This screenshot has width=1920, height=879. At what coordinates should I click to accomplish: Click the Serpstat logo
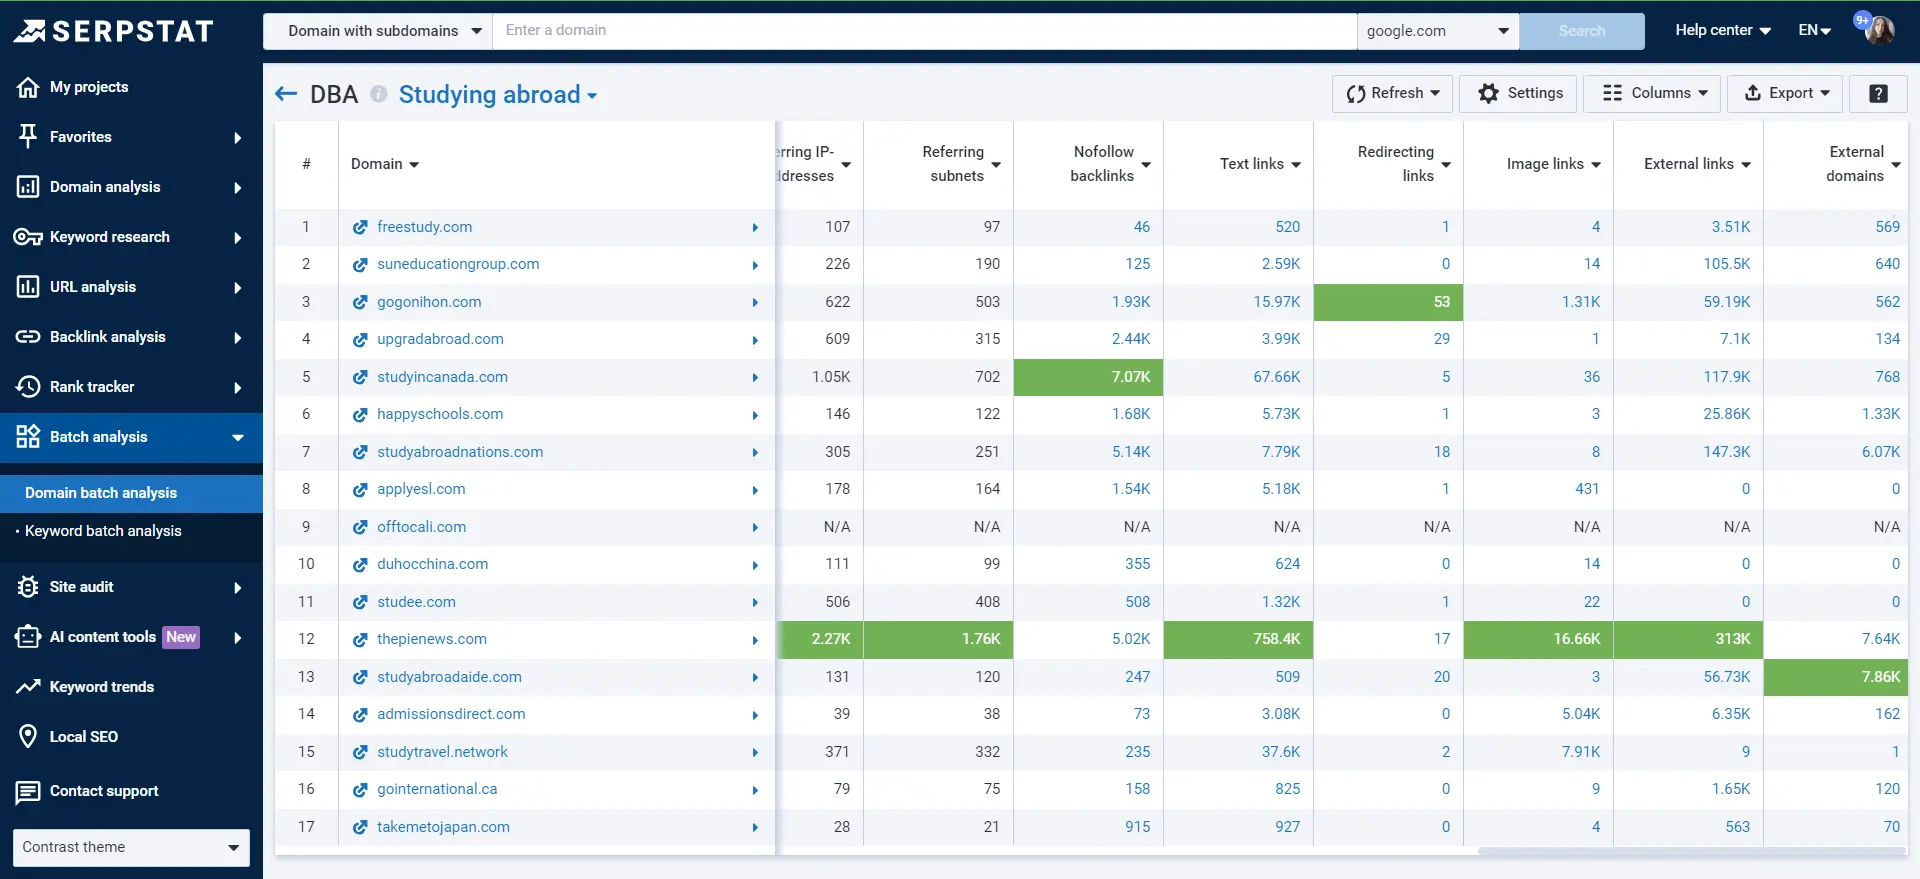[113, 31]
